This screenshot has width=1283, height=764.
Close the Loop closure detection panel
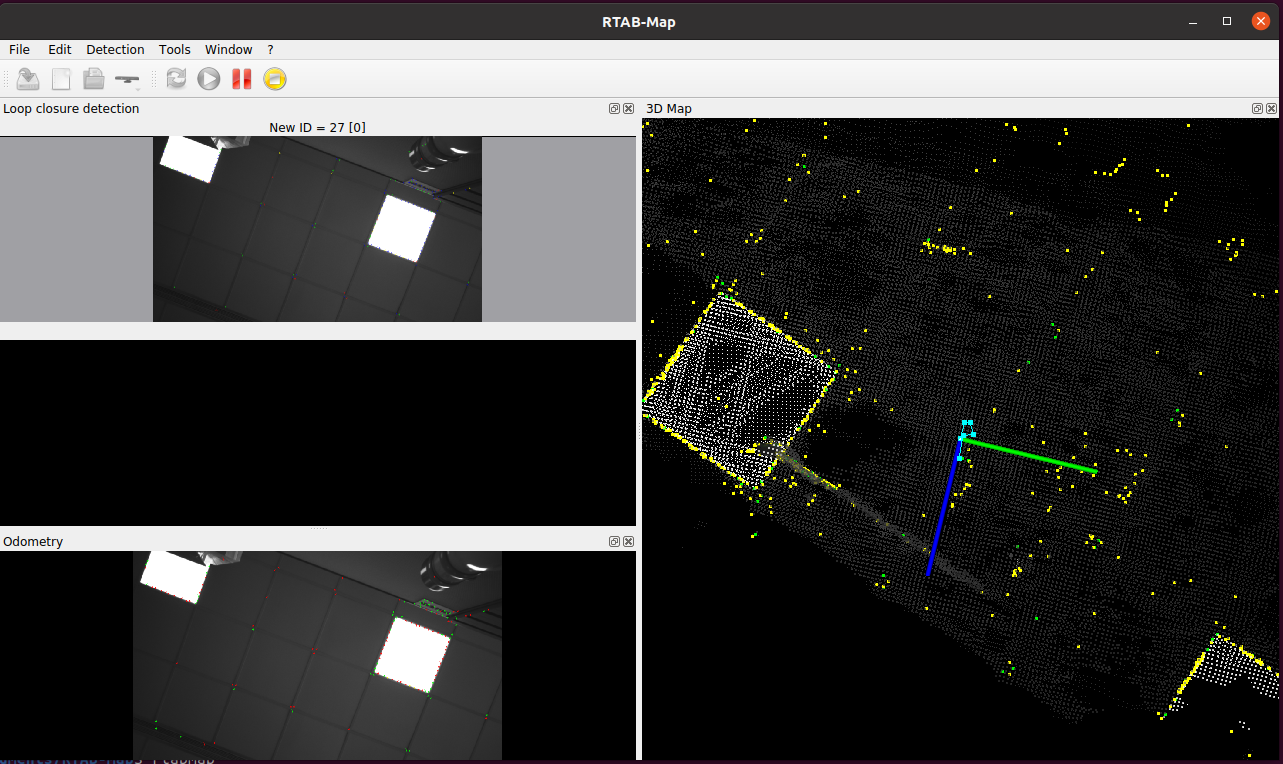(x=628, y=109)
